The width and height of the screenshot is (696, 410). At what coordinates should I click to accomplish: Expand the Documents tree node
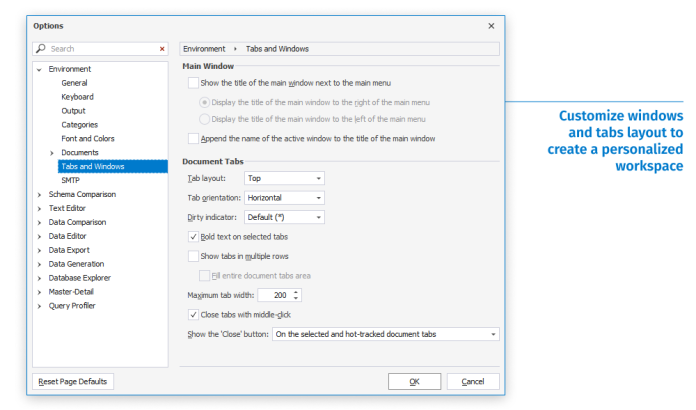pyautogui.click(x=52, y=153)
